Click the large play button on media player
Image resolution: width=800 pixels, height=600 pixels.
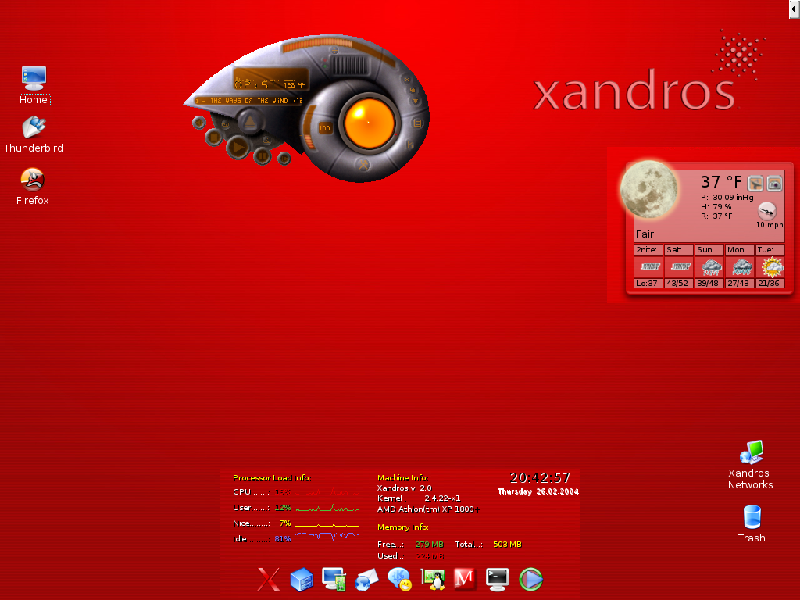click(238, 147)
